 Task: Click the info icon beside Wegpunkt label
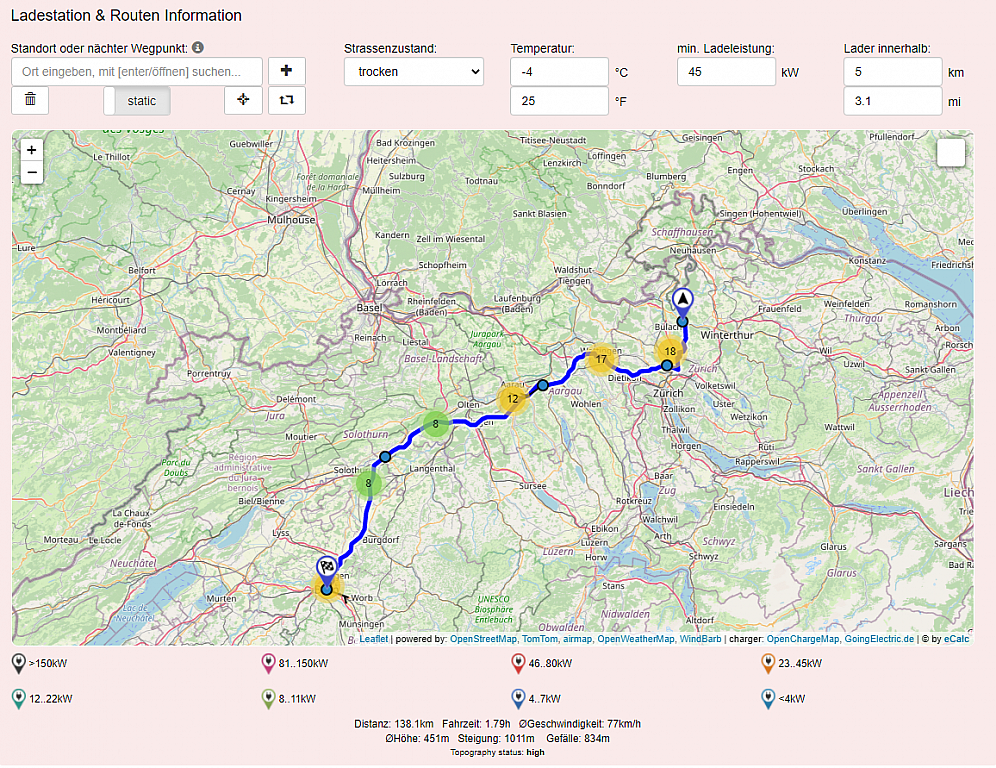click(198, 48)
